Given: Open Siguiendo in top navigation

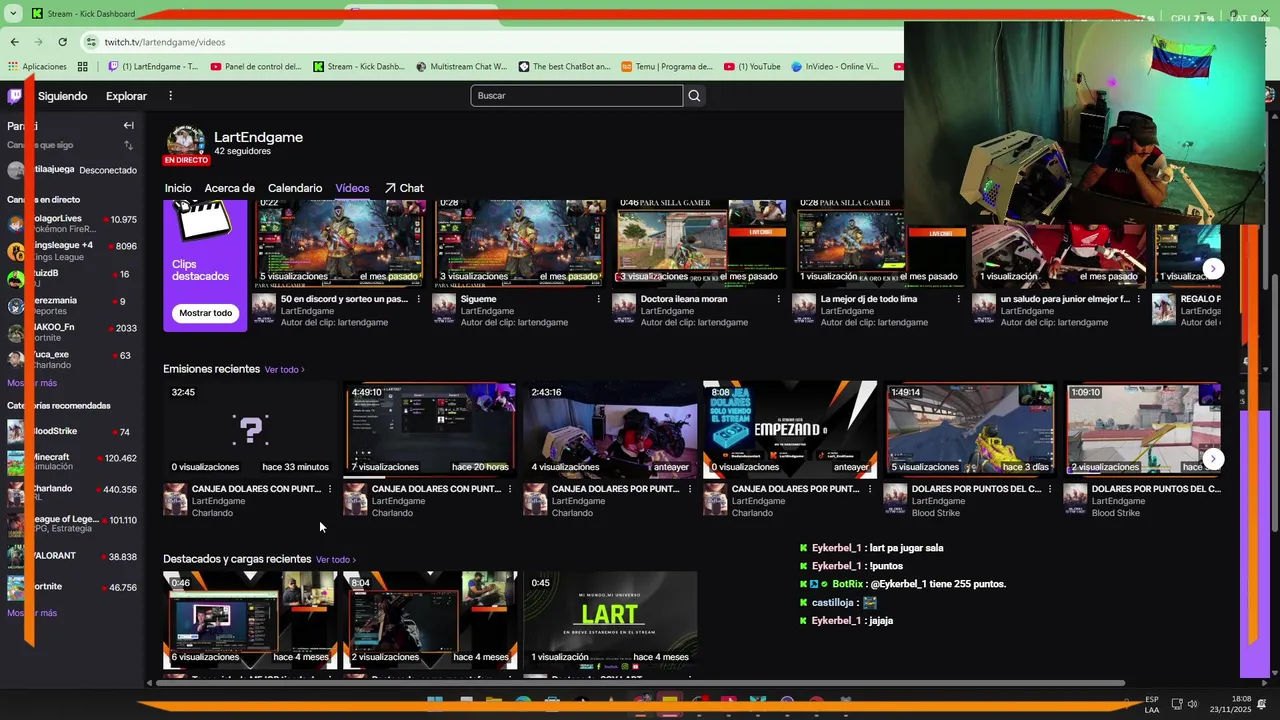Looking at the screenshot, I should pyautogui.click(x=63, y=96).
